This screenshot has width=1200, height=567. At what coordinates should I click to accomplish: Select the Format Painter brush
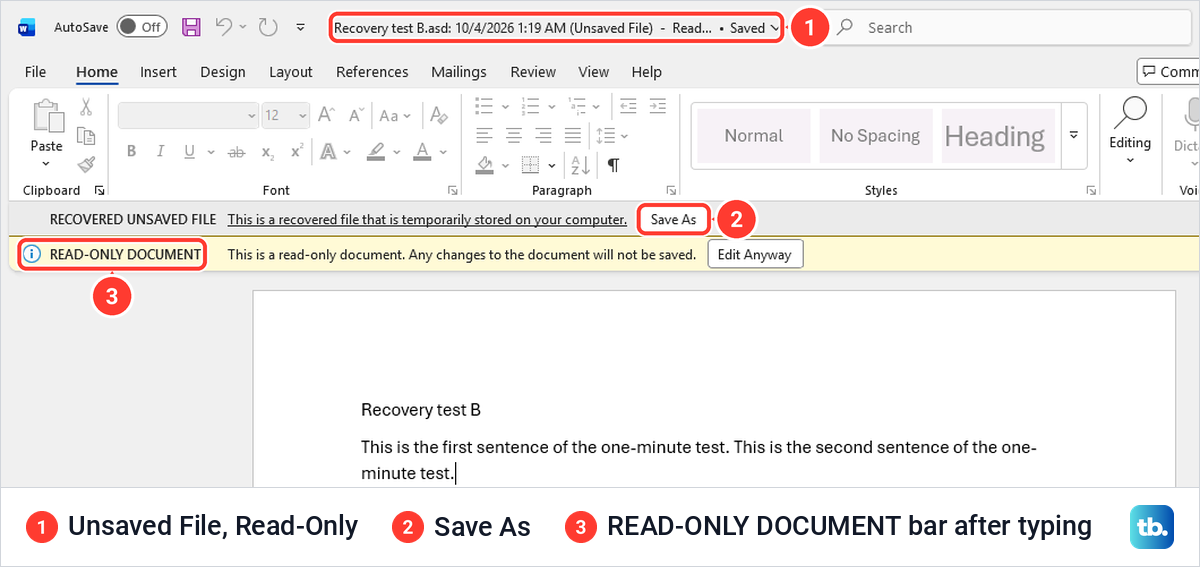86,164
